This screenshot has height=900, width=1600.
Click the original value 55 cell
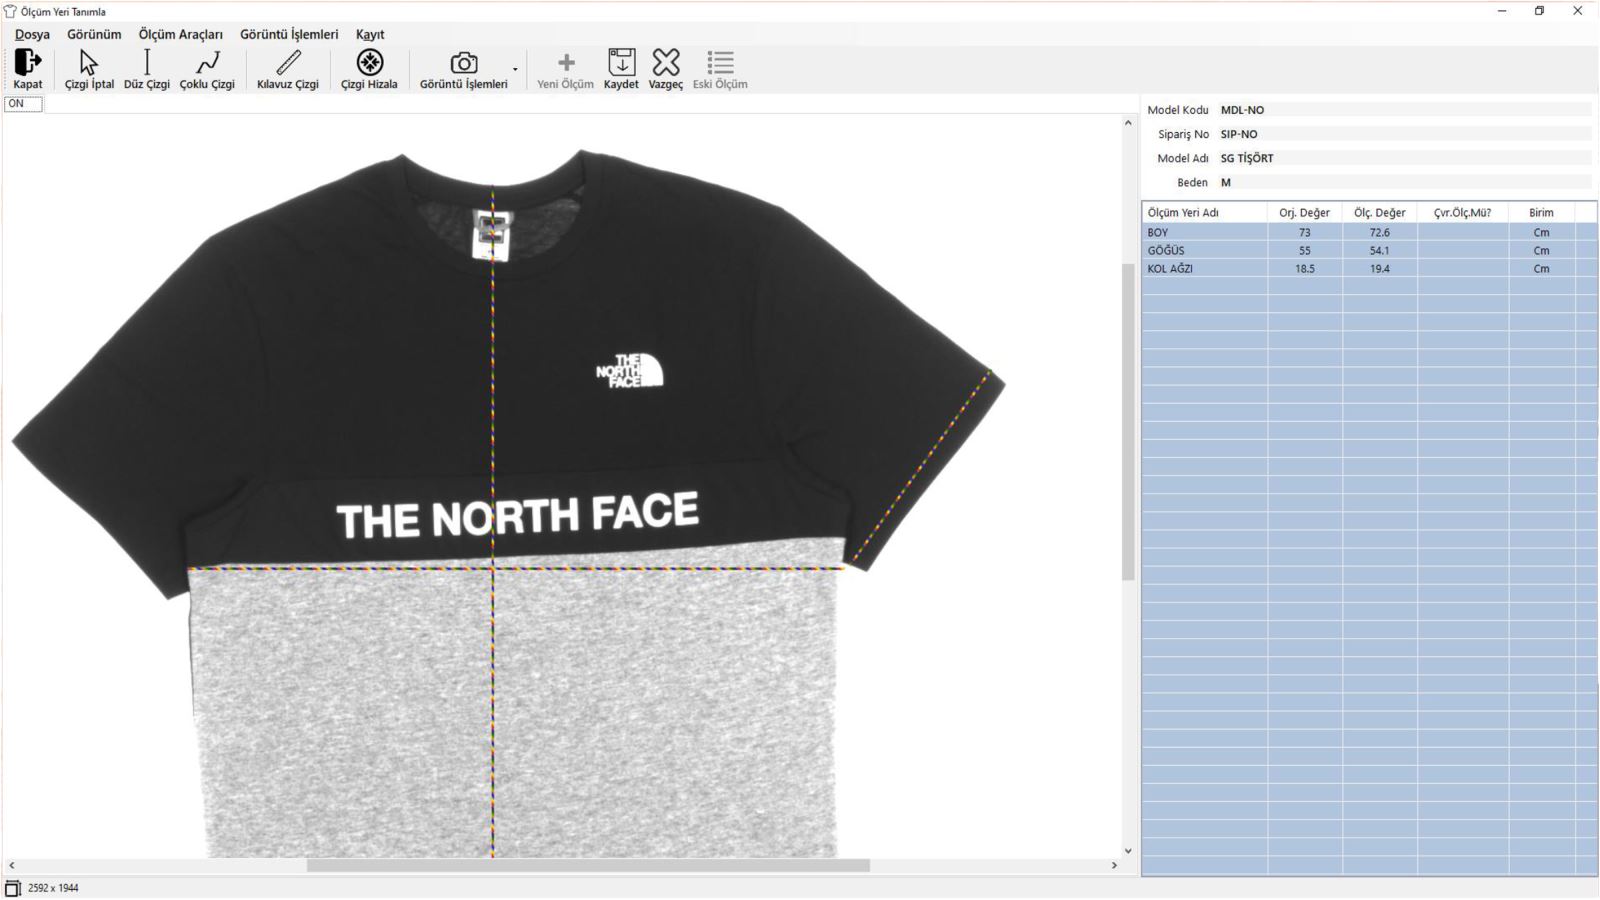point(1305,250)
